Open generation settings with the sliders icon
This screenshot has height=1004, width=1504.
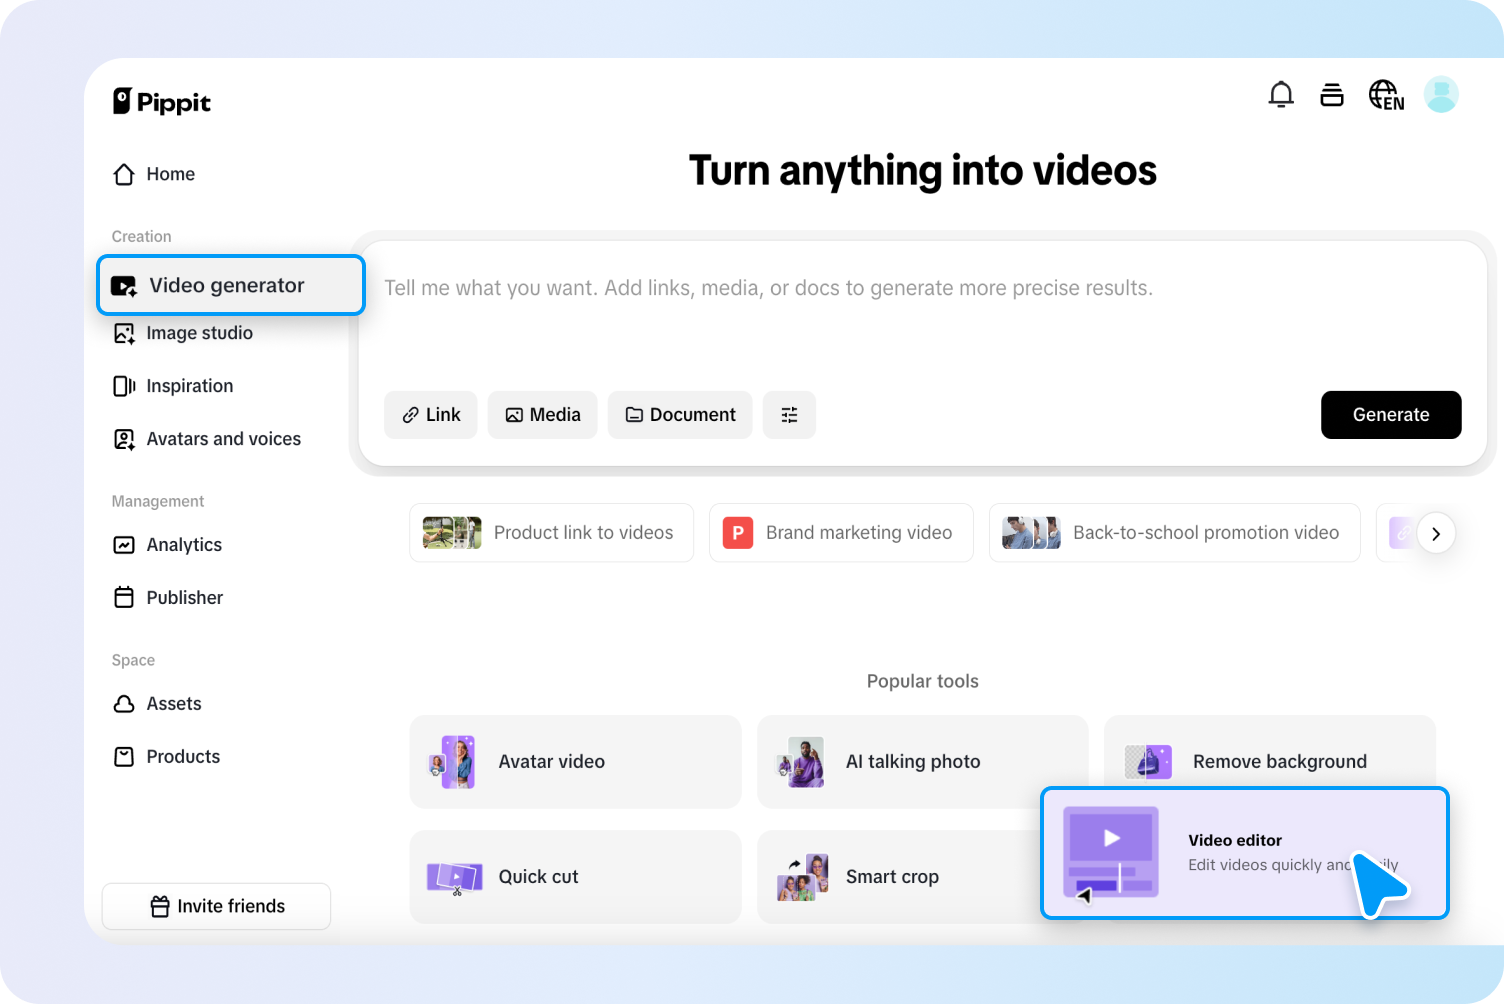(789, 414)
